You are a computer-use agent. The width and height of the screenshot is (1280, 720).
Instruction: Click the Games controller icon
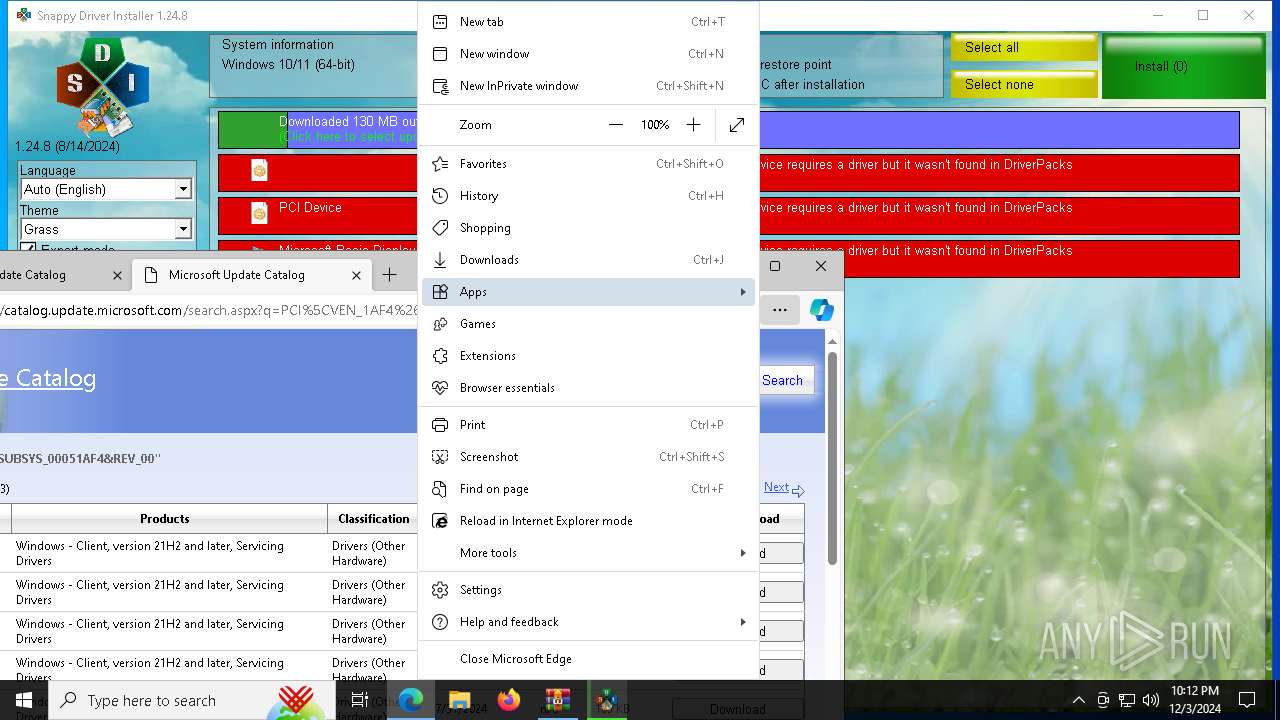pyautogui.click(x=439, y=324)
